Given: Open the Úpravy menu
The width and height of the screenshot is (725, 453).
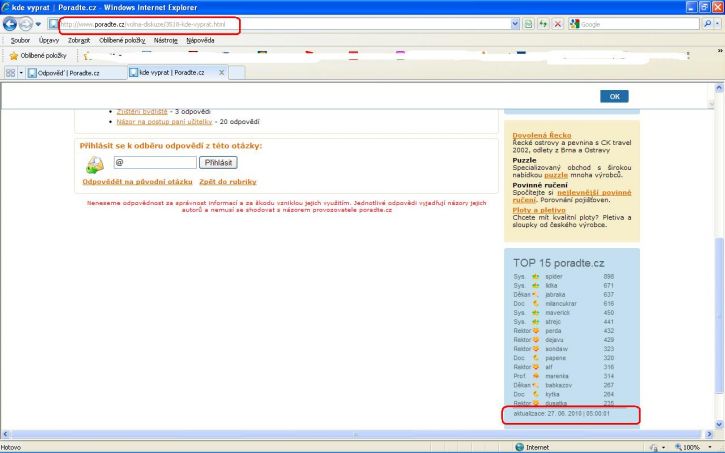Looking at the screenshot, I should point(49,40).
